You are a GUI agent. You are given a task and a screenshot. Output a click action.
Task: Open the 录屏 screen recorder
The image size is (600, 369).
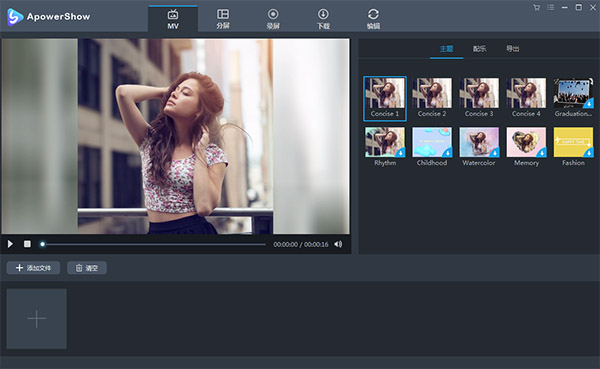click(x=273, y=19)
